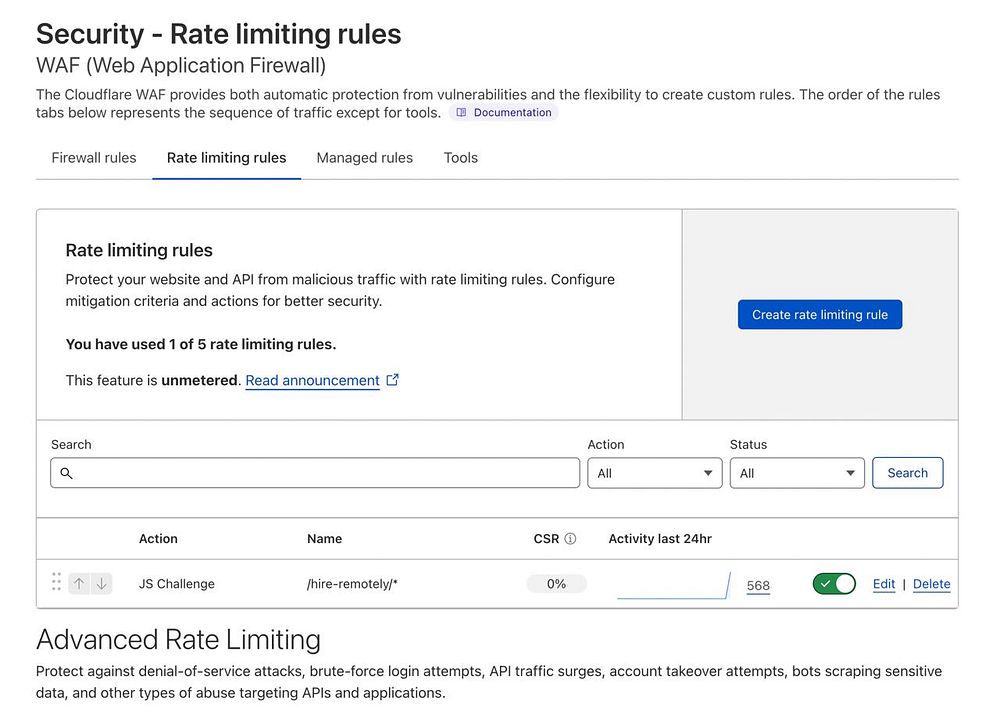Viewport: 1000px width, 712px height.
Task: Open the Tools tab
Action: click(x=461, y=158)
